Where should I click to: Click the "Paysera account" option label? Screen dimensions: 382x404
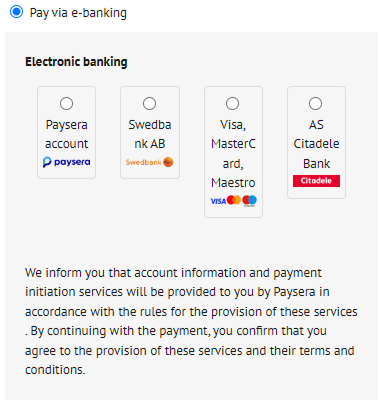click(x=67, y=134)
